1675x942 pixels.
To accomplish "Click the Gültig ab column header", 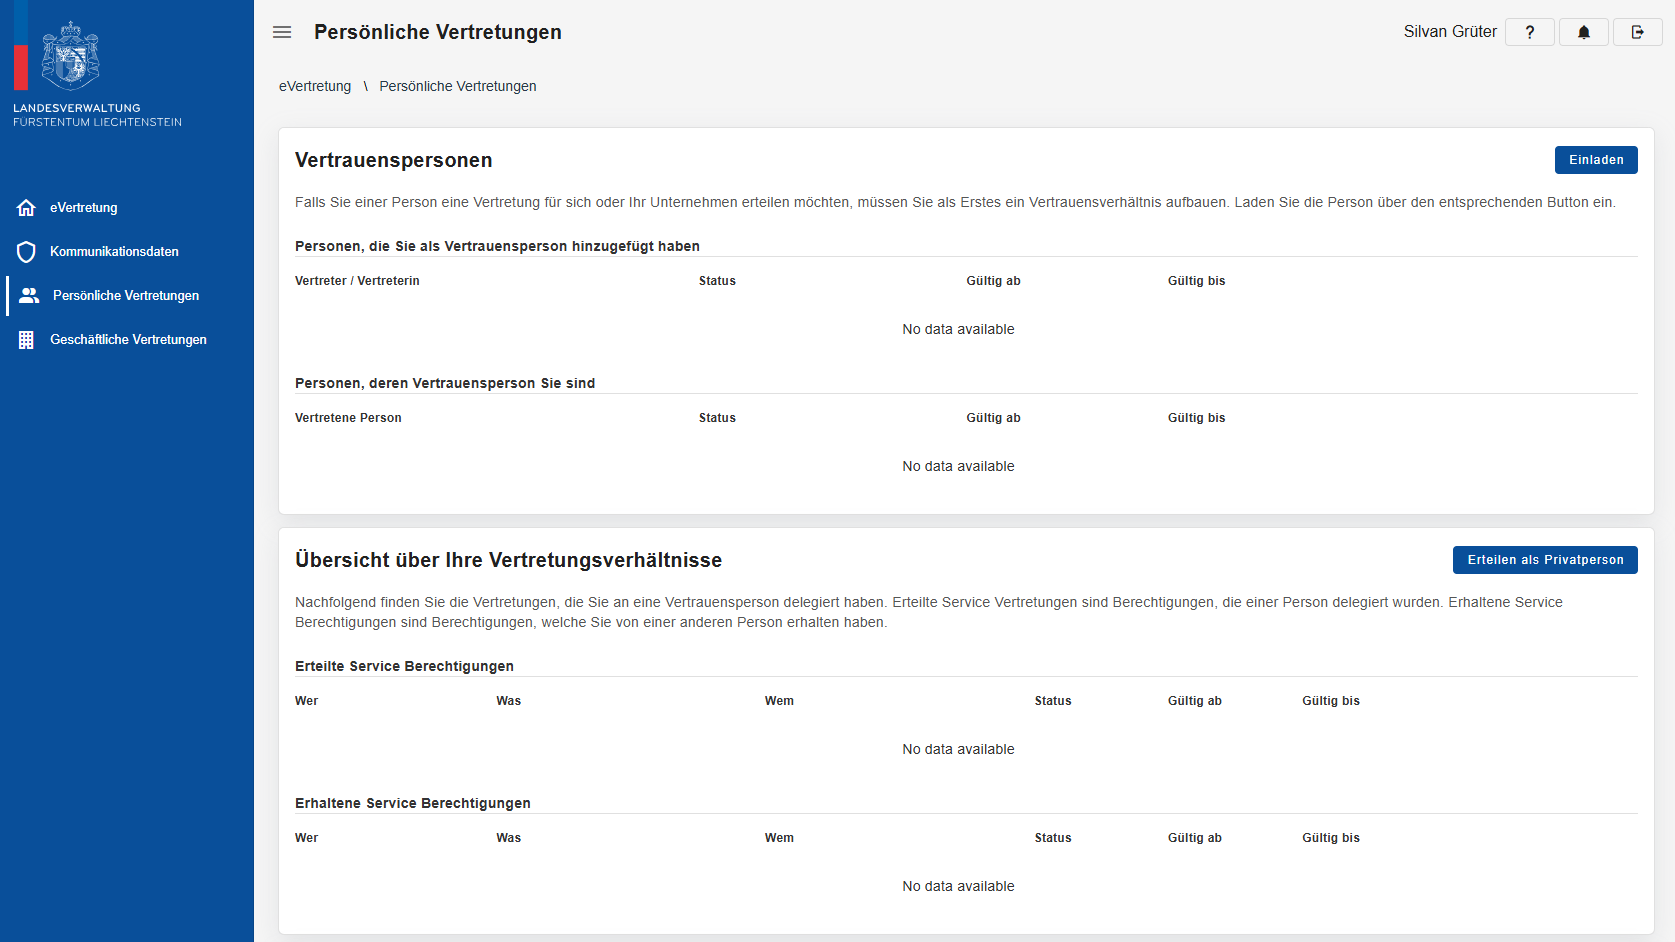I will tap(993, 281).
